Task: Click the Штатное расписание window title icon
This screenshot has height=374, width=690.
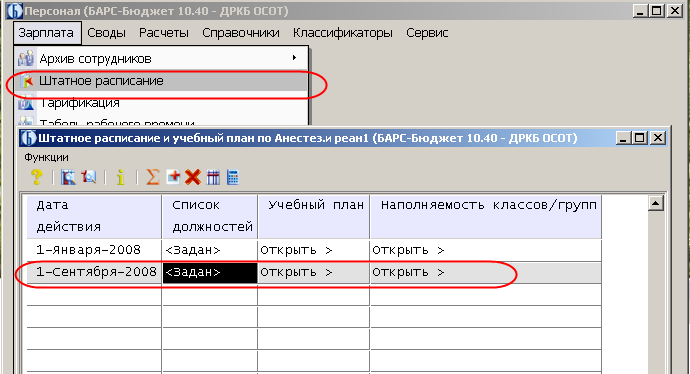Action: (x=29, y=138)
